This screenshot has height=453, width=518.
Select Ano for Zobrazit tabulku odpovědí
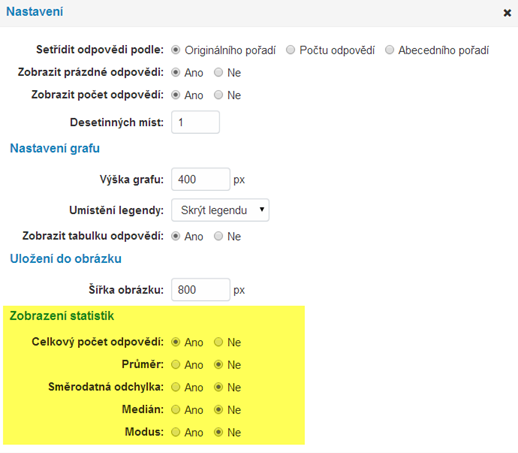coord(176,236)
